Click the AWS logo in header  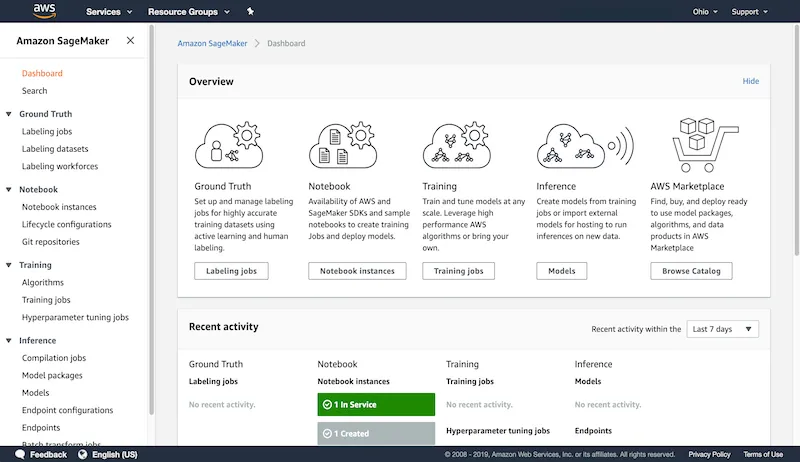(44, 12)
